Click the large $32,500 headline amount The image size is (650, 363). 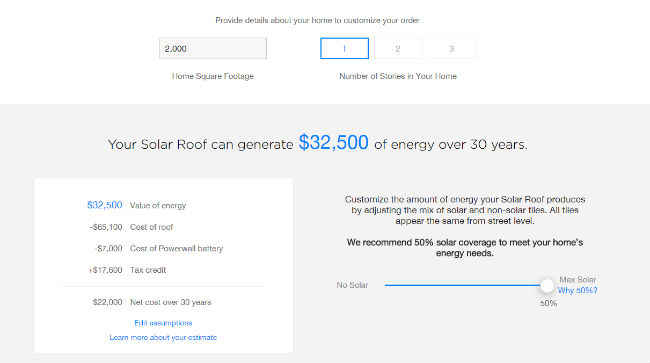coord(333,143)
